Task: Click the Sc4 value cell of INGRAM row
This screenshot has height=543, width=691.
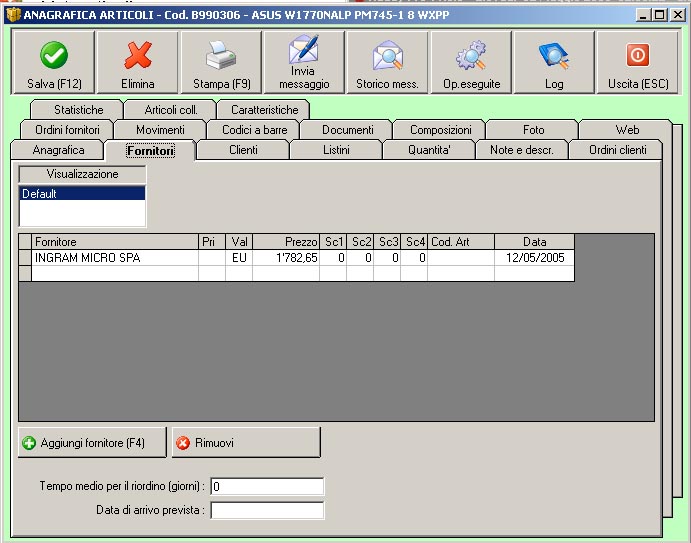Action: 414,258
